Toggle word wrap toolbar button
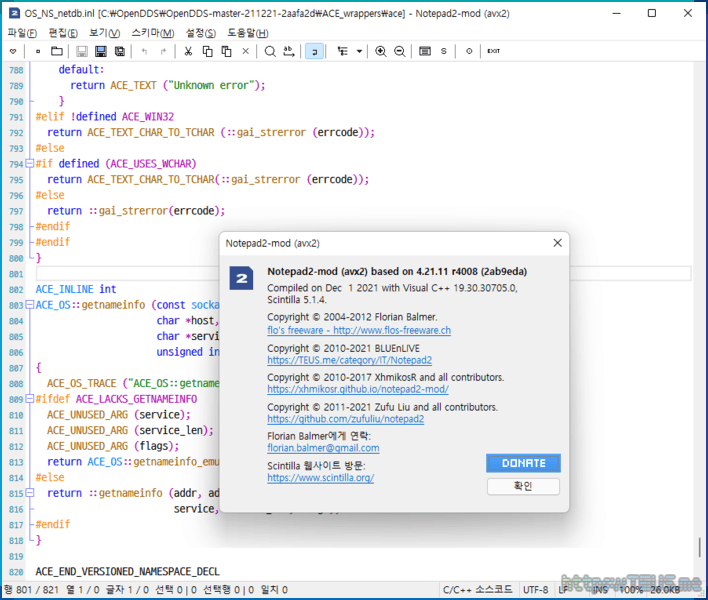The height and width of the screenshot is (600, 708). click(x=314, y=51)
